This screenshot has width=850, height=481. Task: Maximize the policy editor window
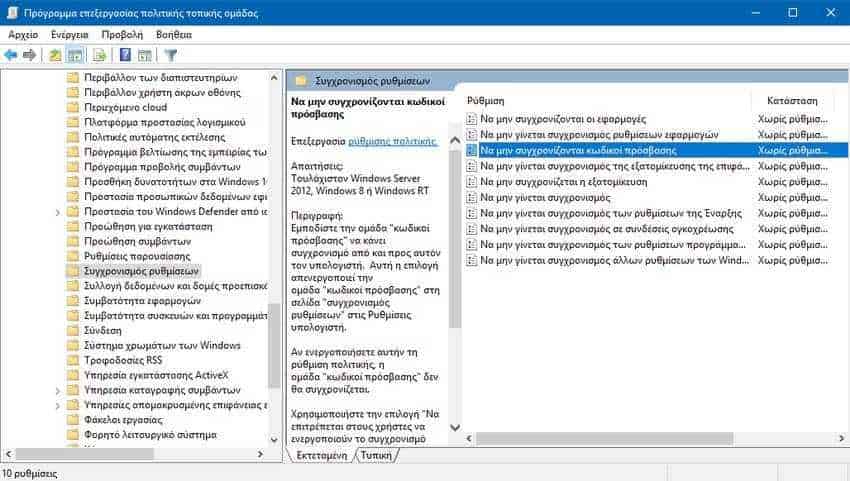(x=793, y=12)
